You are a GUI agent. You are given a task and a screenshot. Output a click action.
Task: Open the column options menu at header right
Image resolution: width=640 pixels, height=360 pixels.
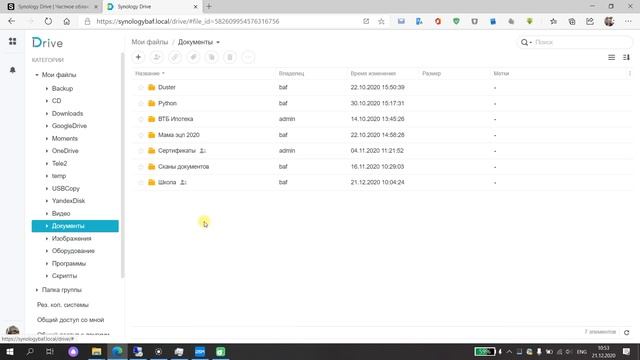(x=630, y=73)
